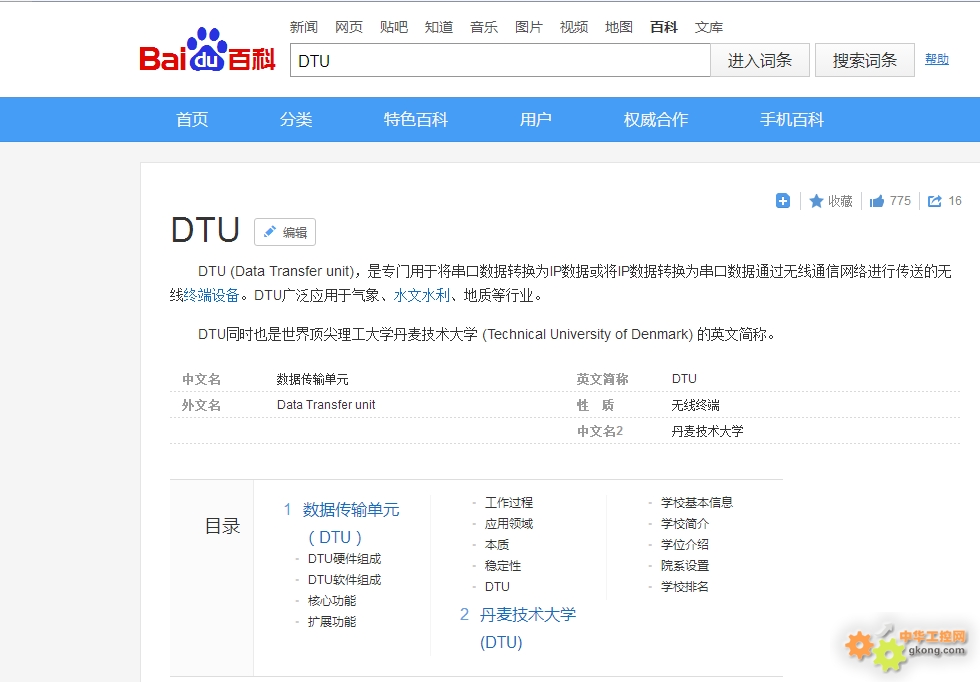Open the 新闻 top navigation link
Viewport: 980px width, 682px height.
[304, 27]
